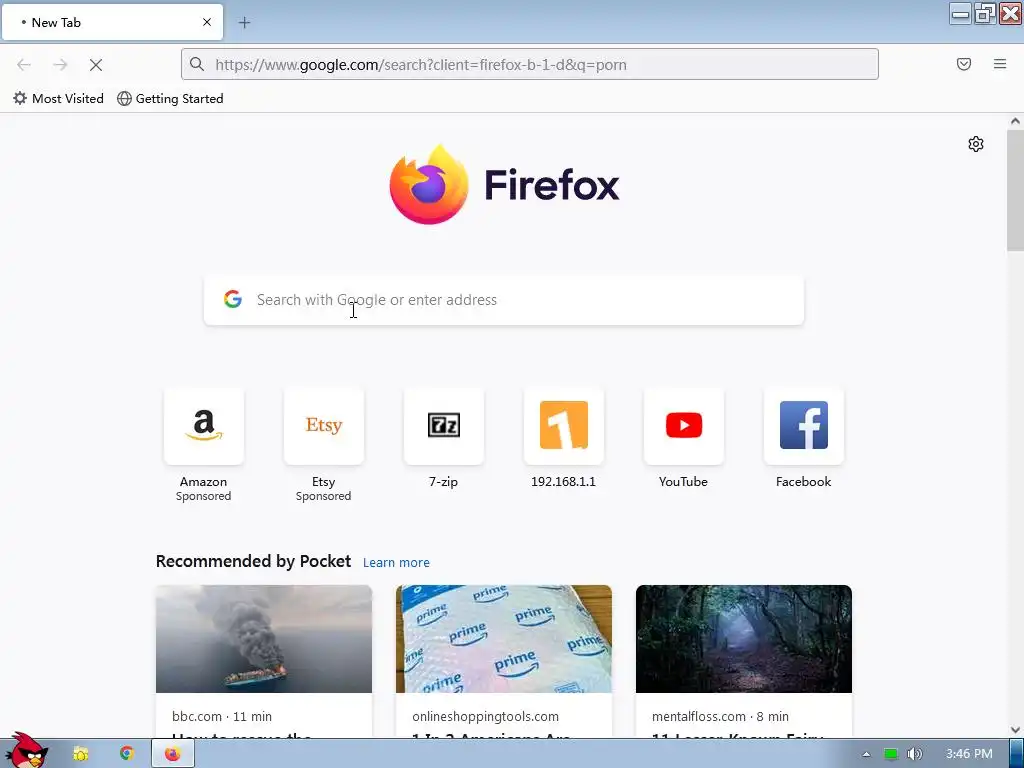
Task: Open new tab personalize settings gear
Action: click(976, 144)
